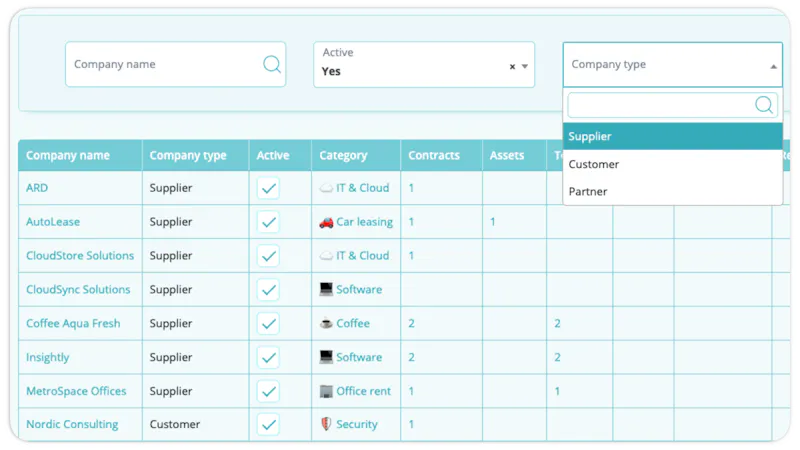Focus the Company name search field
This screenshot has height=450, width=800.
[176, 64]
